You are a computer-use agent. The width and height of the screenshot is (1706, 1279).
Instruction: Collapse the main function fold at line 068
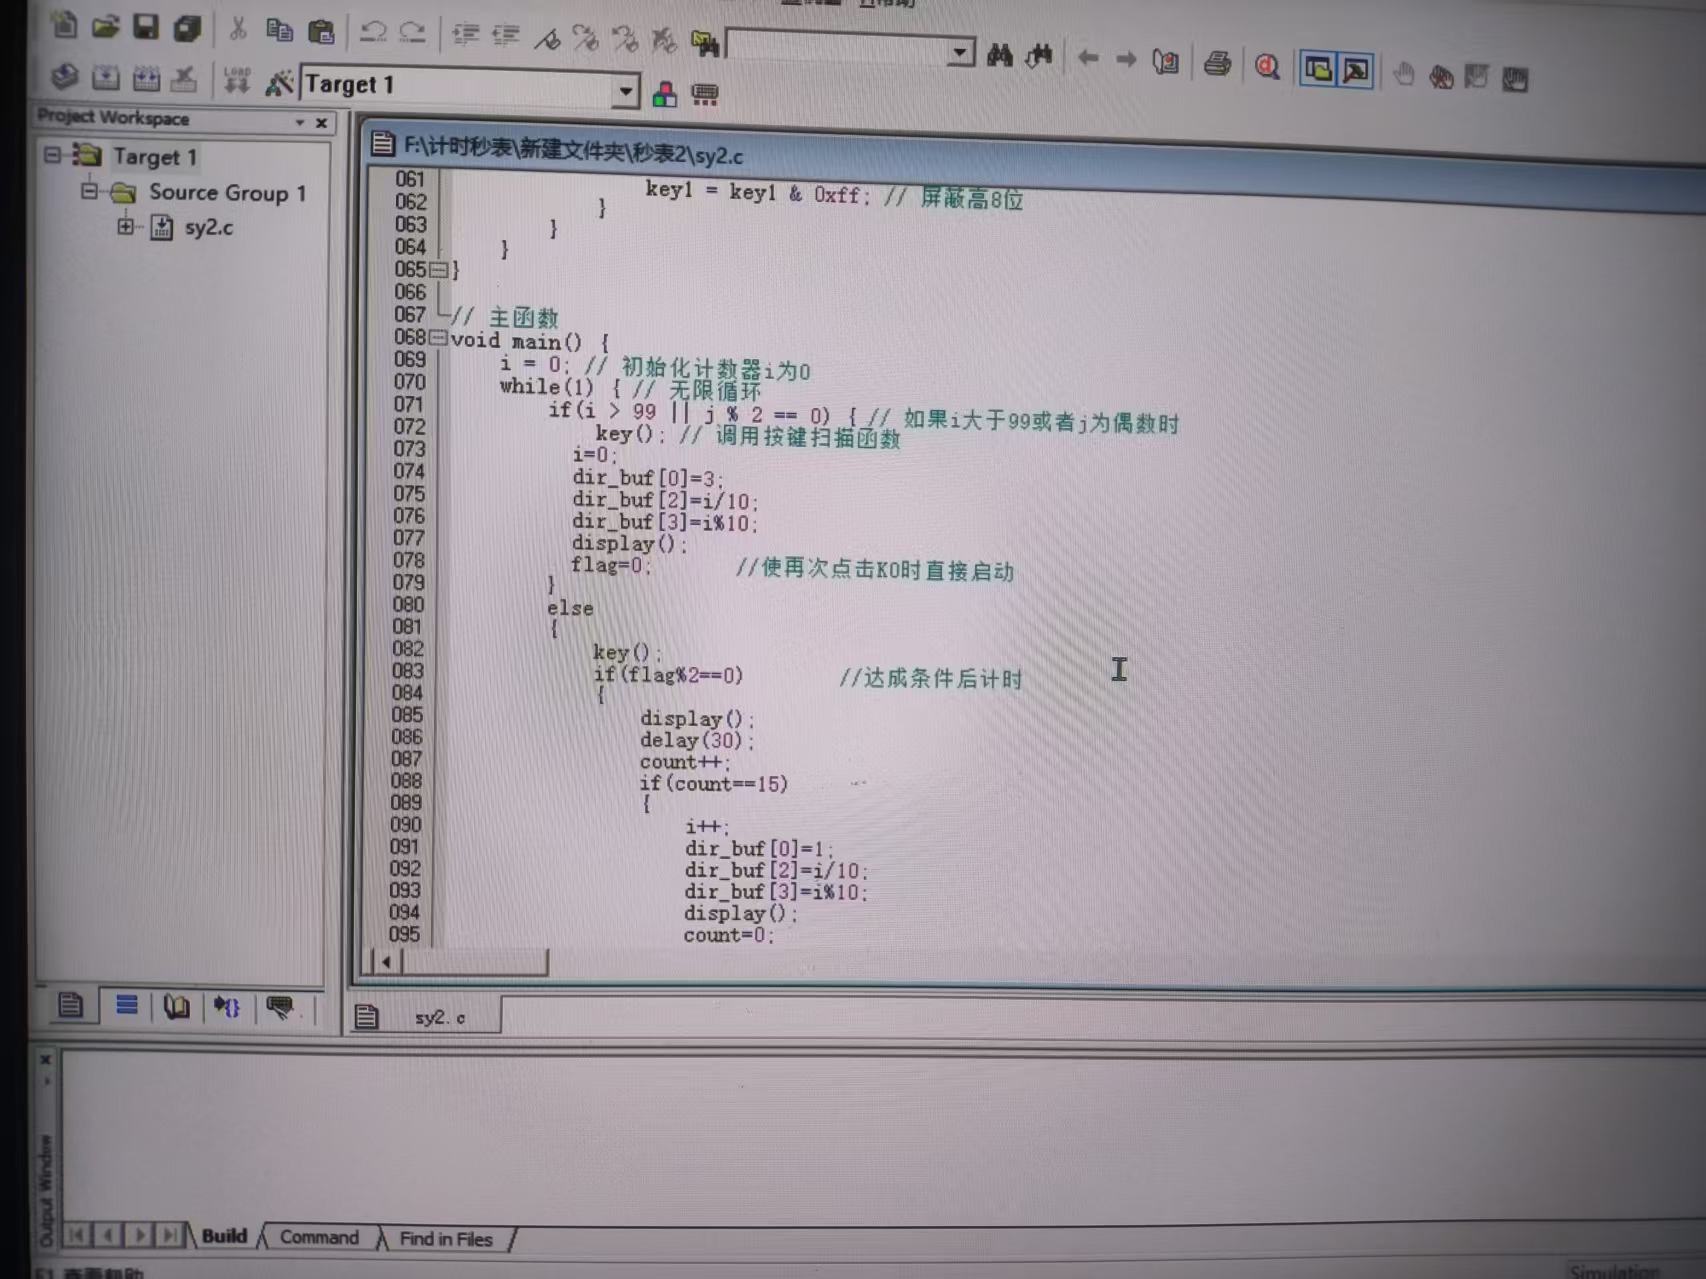click(438, 338)
